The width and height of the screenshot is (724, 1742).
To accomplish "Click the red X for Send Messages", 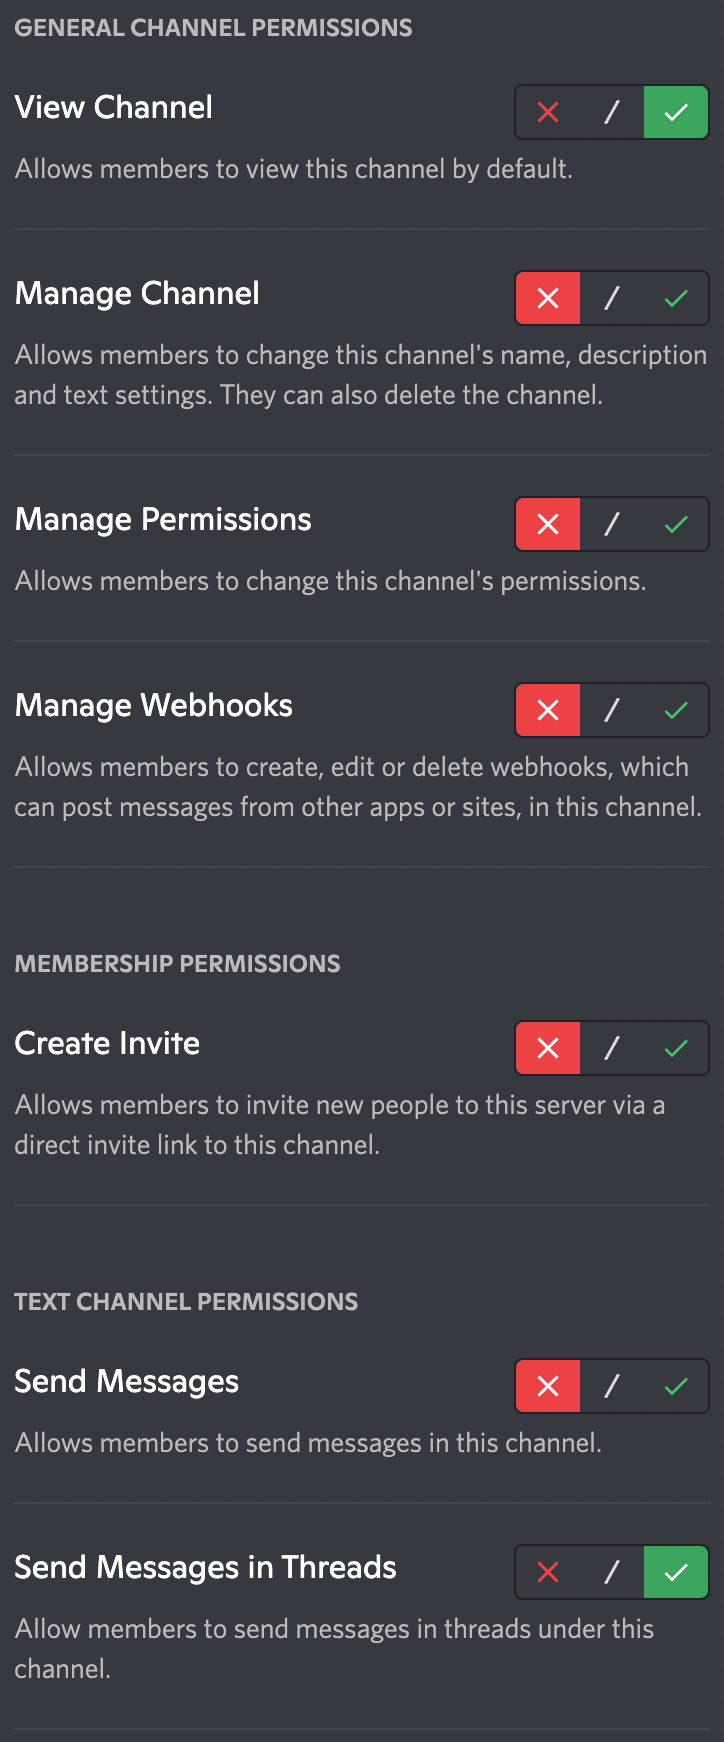I will pos(548,1386).
